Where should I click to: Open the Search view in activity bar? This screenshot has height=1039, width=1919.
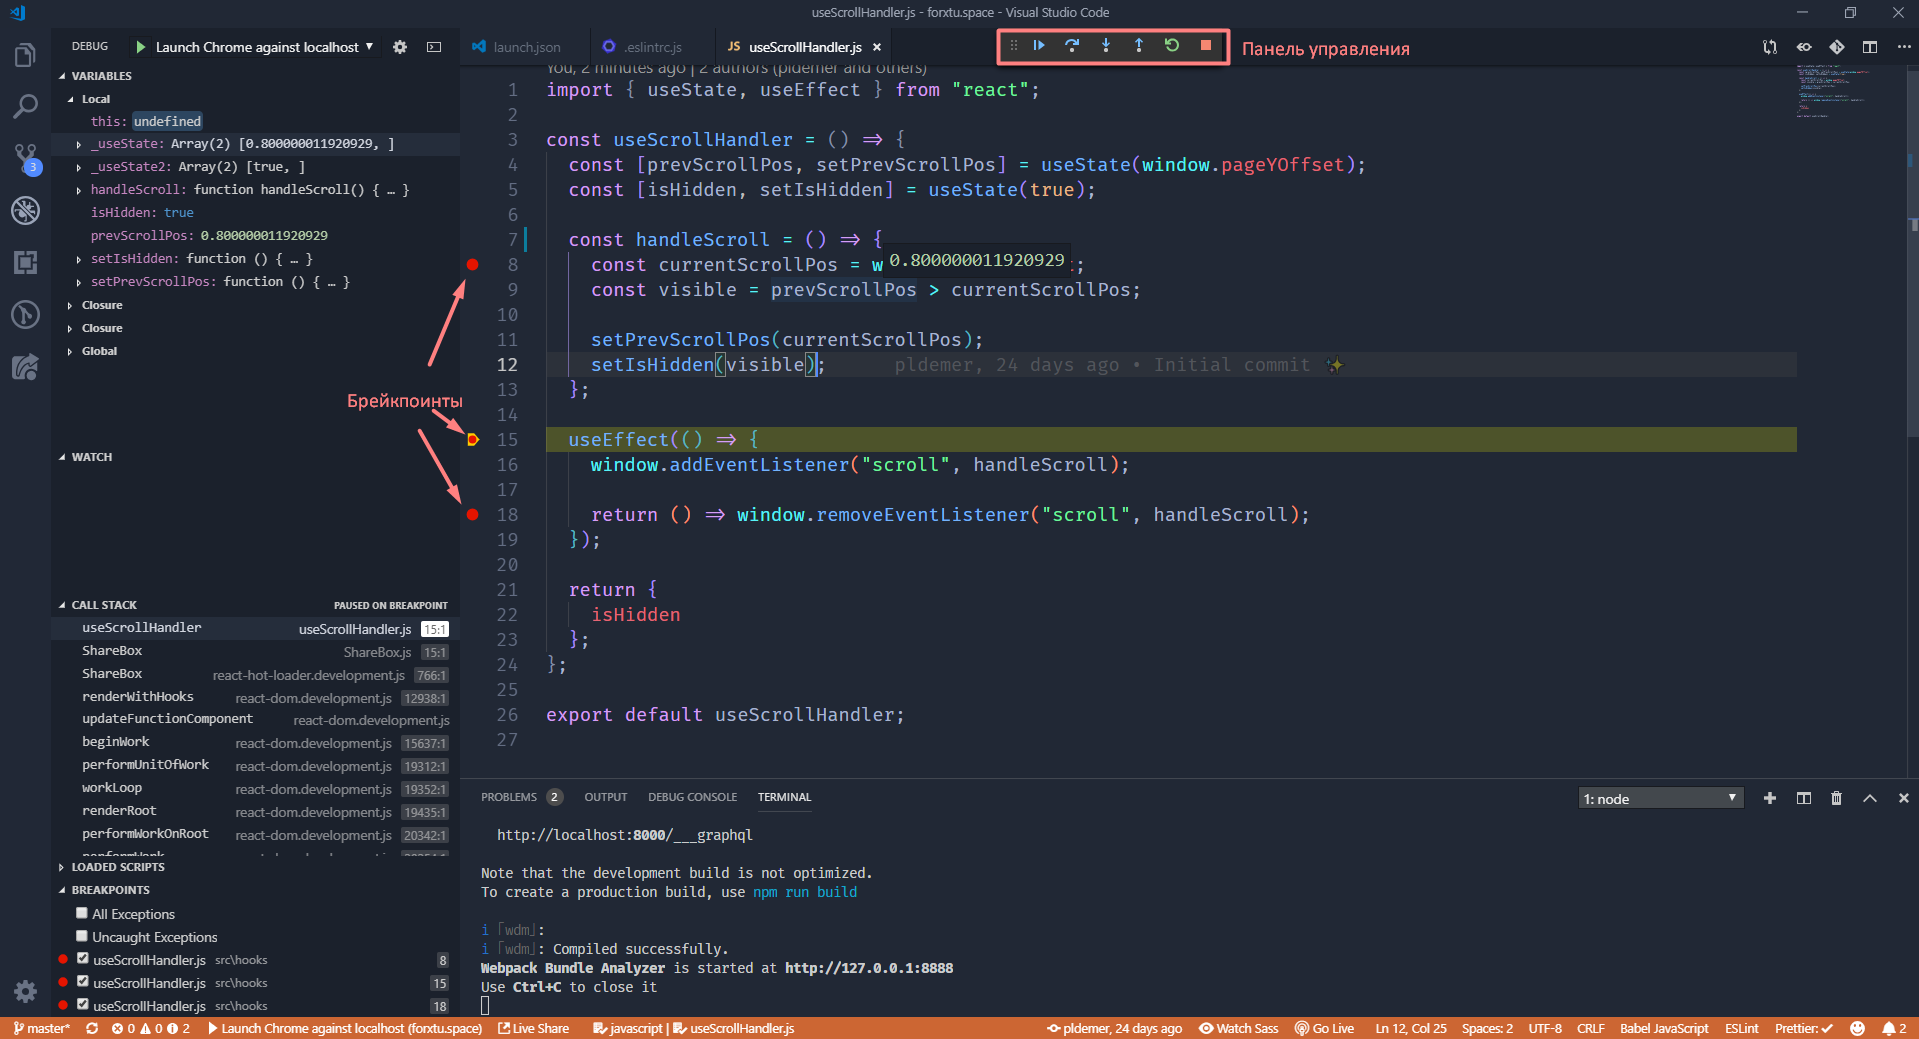coord(25,106)
